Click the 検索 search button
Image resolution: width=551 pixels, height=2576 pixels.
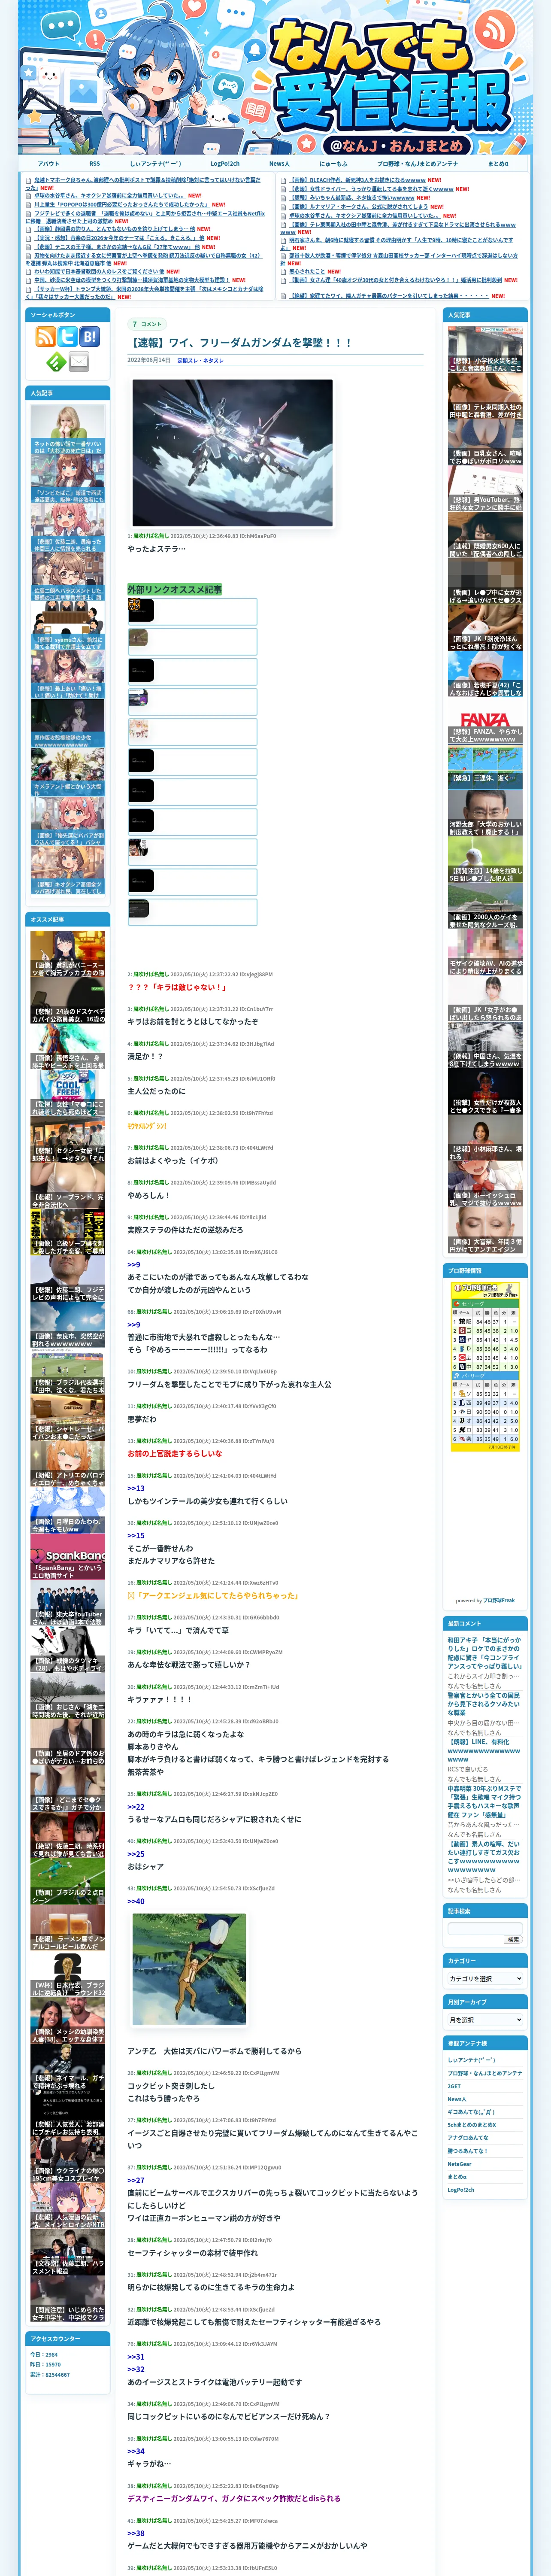513,1939
